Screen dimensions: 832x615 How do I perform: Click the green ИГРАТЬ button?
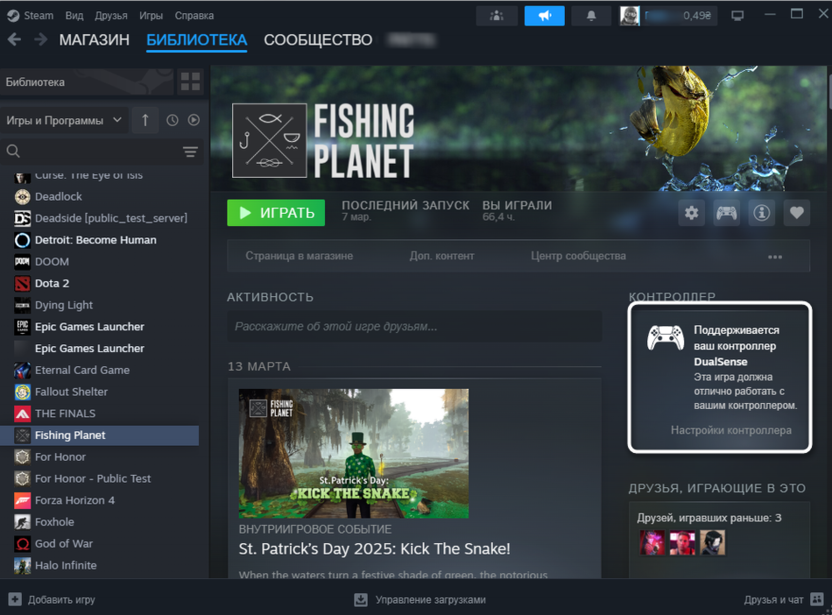276,213
